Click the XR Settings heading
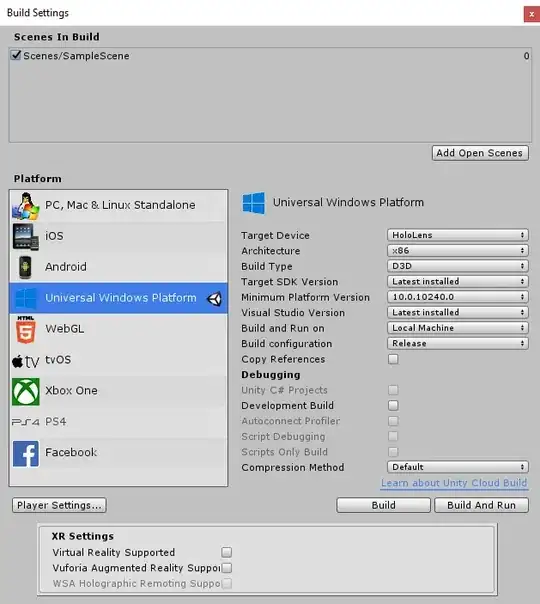 (83, 536)
